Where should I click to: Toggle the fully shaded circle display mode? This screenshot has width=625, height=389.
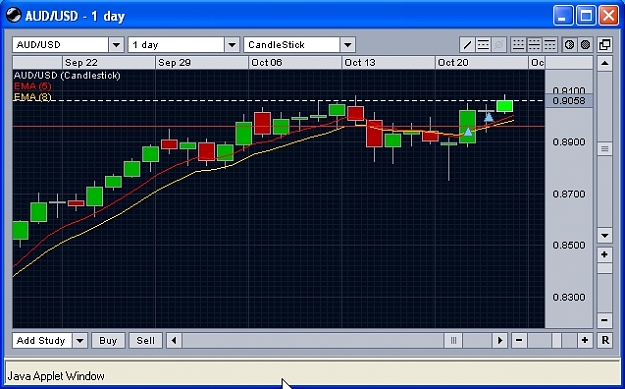coord(585,45)
